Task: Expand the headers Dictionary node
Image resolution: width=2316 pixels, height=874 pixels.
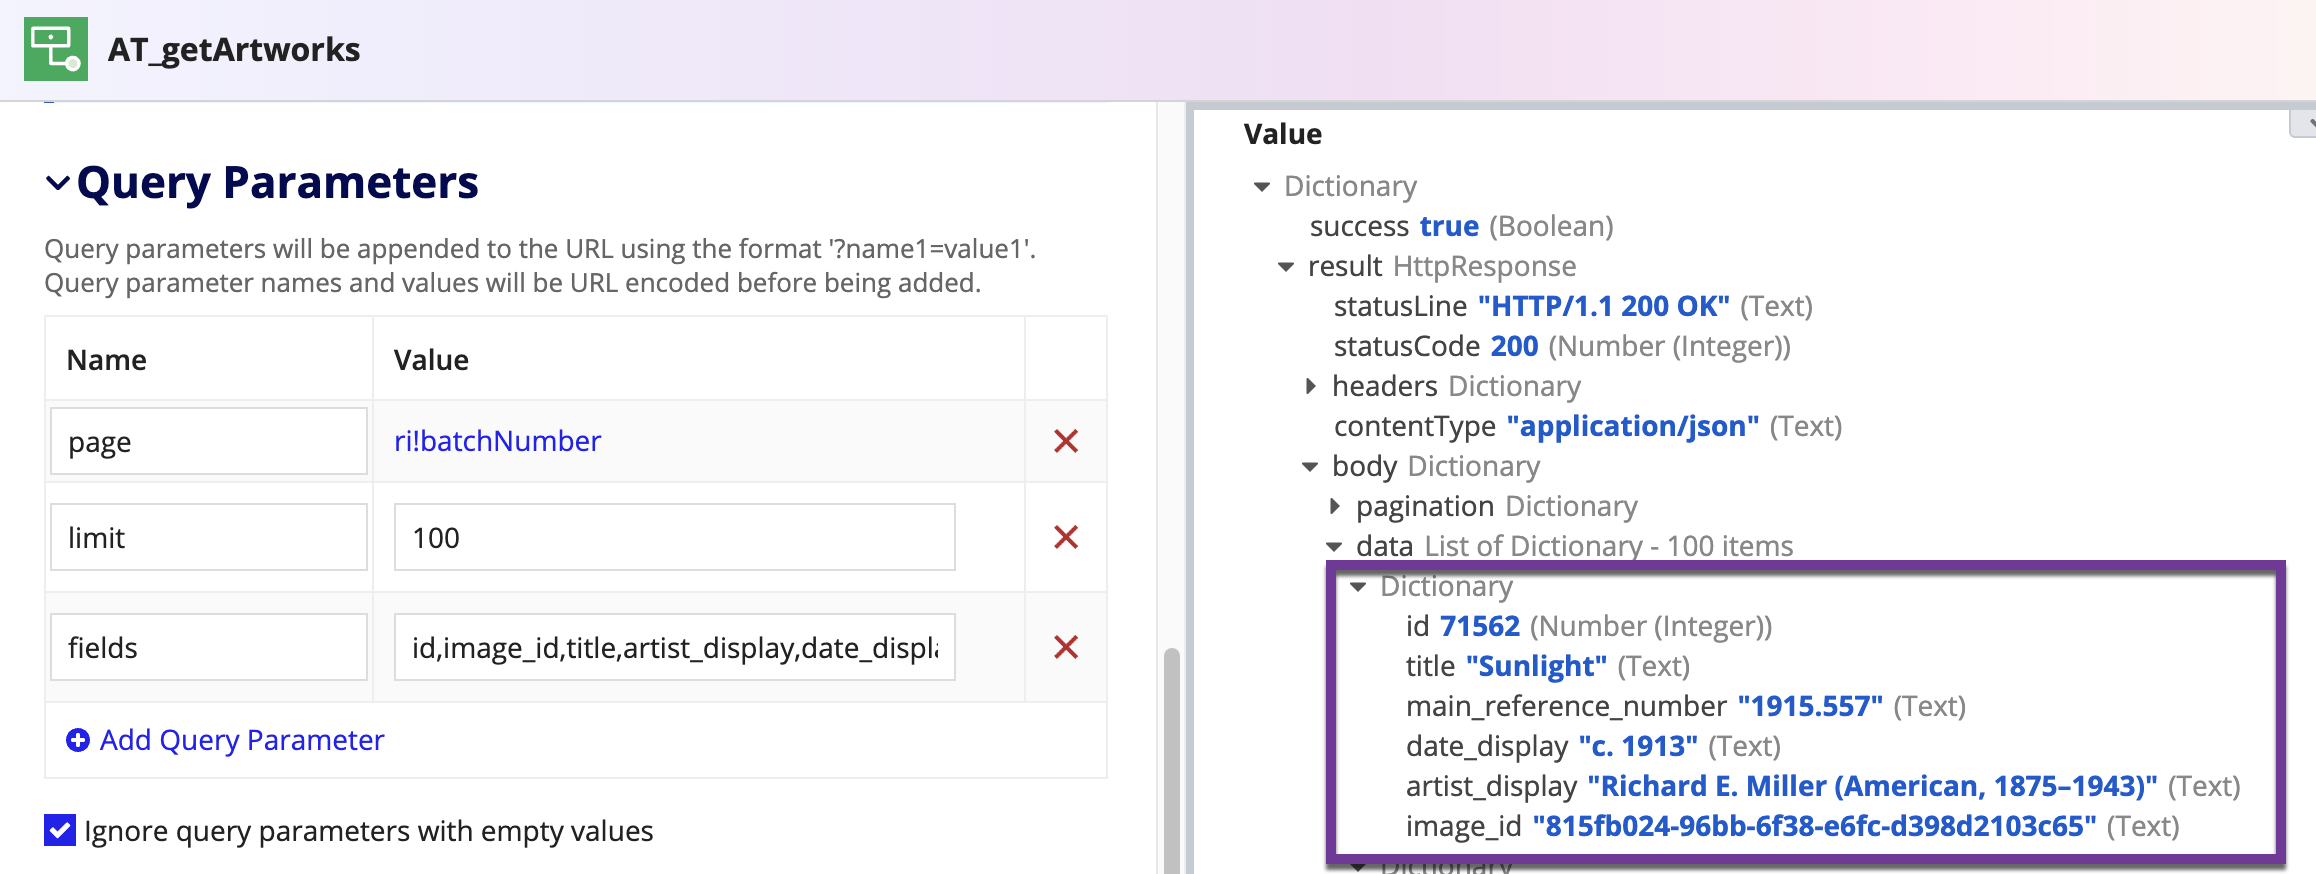Action: (x=1310, y=386)
